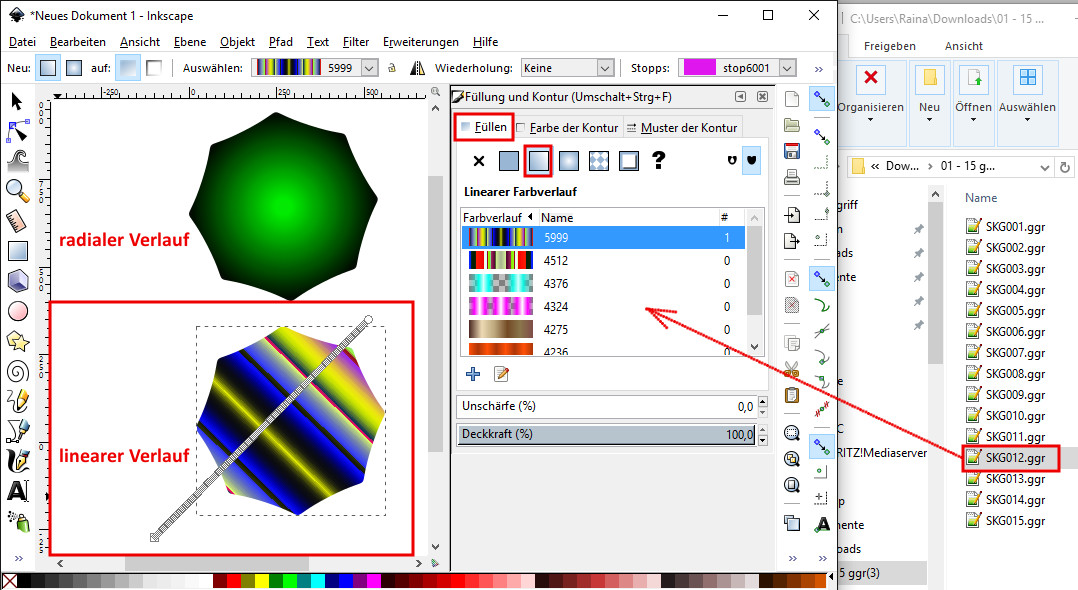1078x590 pixels.
Task: Select the spiral tool
Action: pyautogui.click(x=17, y=371)
